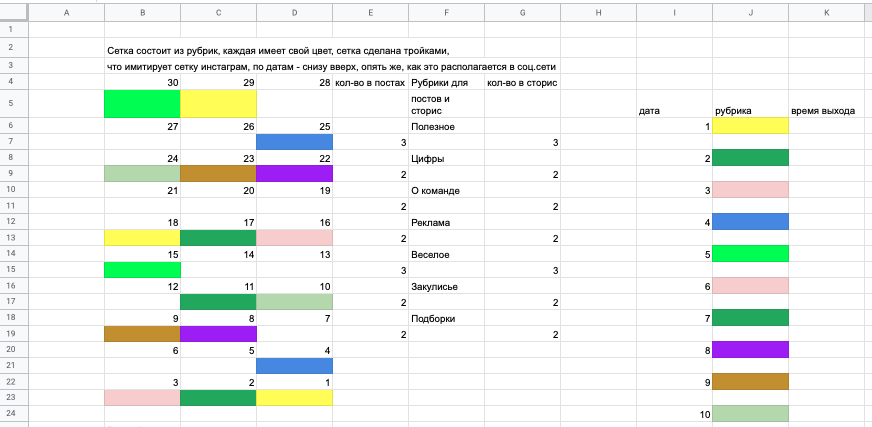Image resolution: width=872 pixels, height=427 pixels.
Task: Select yellow рубрика swatch beside дата 1
Action: click(x=751, y=126)
